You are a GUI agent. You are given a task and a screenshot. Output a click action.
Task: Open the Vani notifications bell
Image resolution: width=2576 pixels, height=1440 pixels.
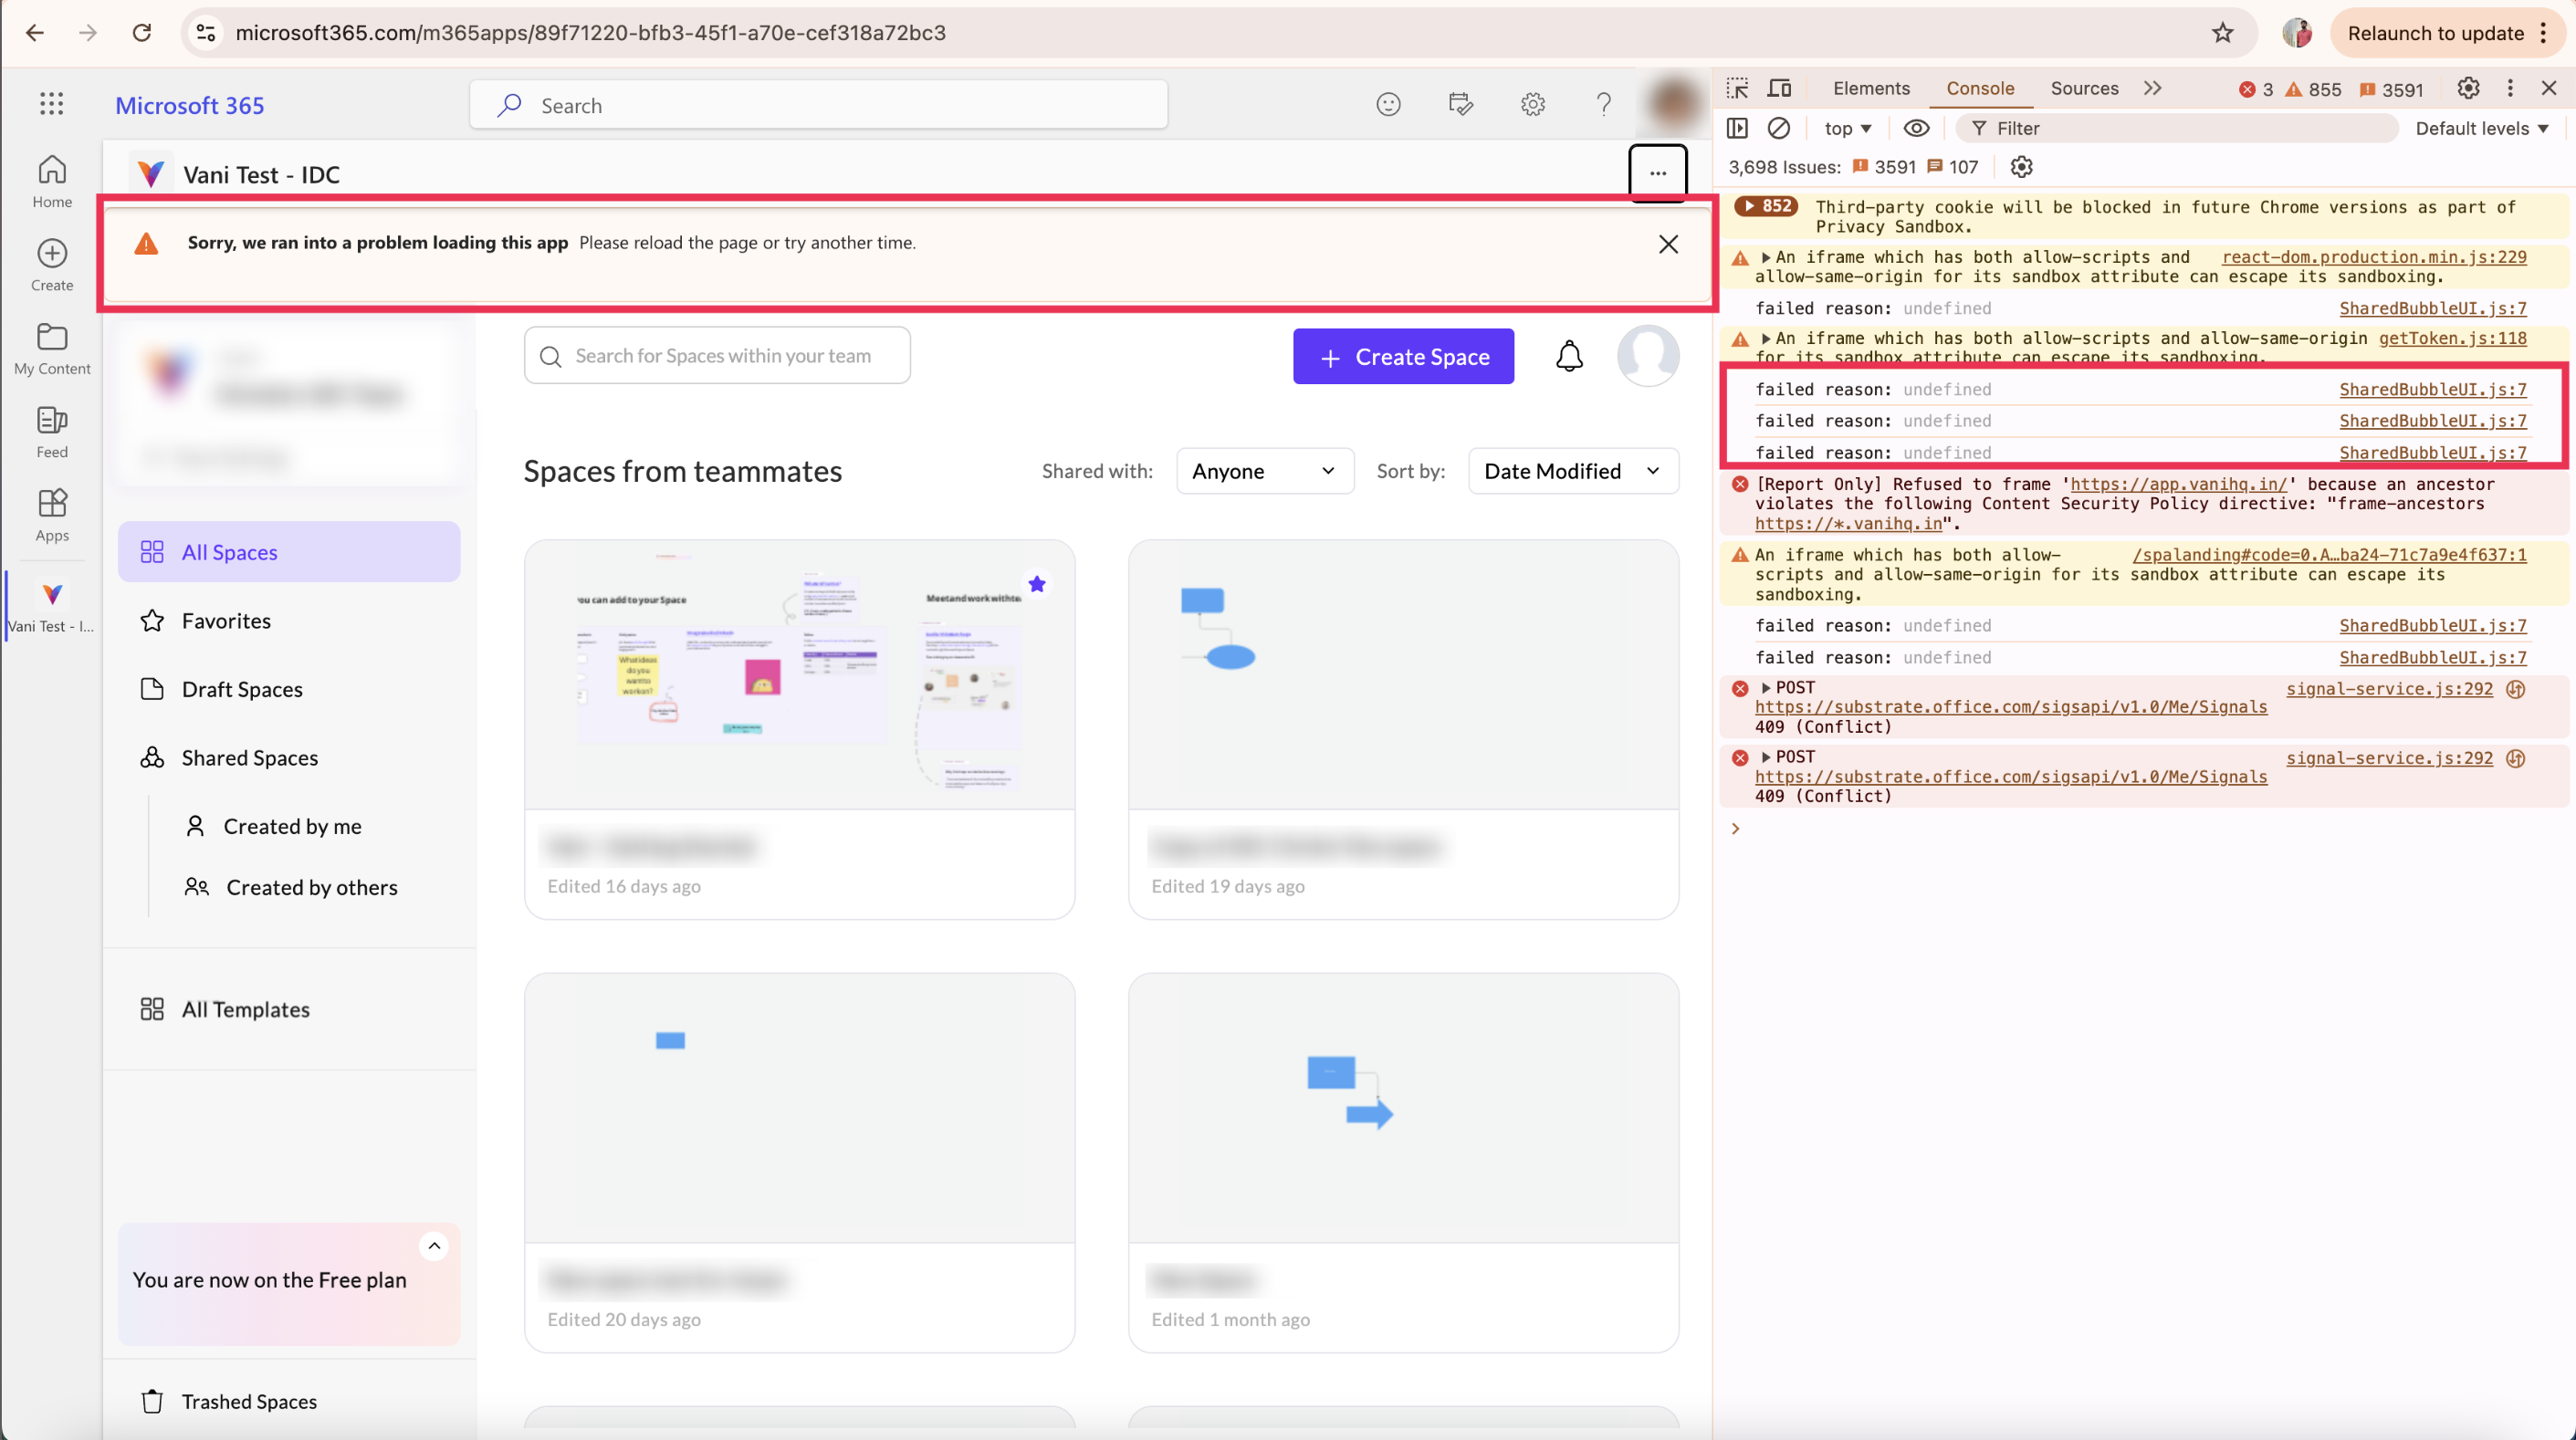click(1569, 356)
